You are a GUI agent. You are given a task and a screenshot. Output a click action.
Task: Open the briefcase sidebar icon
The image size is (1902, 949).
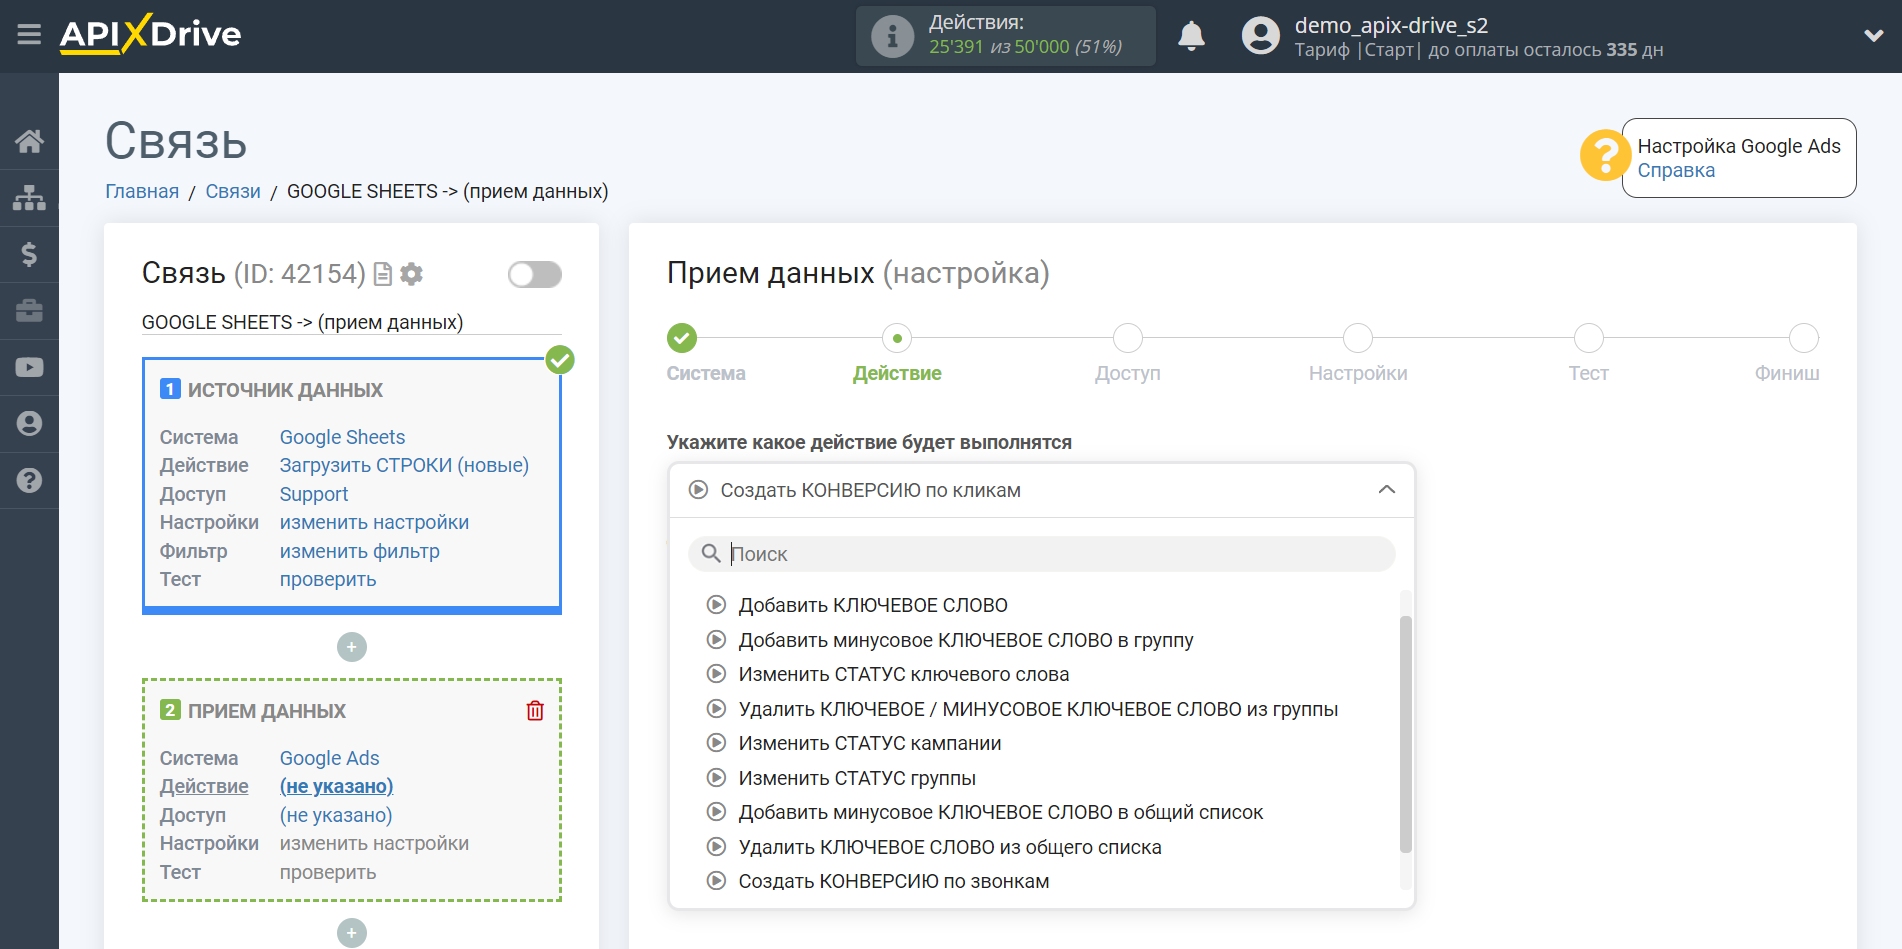(29, 310)
